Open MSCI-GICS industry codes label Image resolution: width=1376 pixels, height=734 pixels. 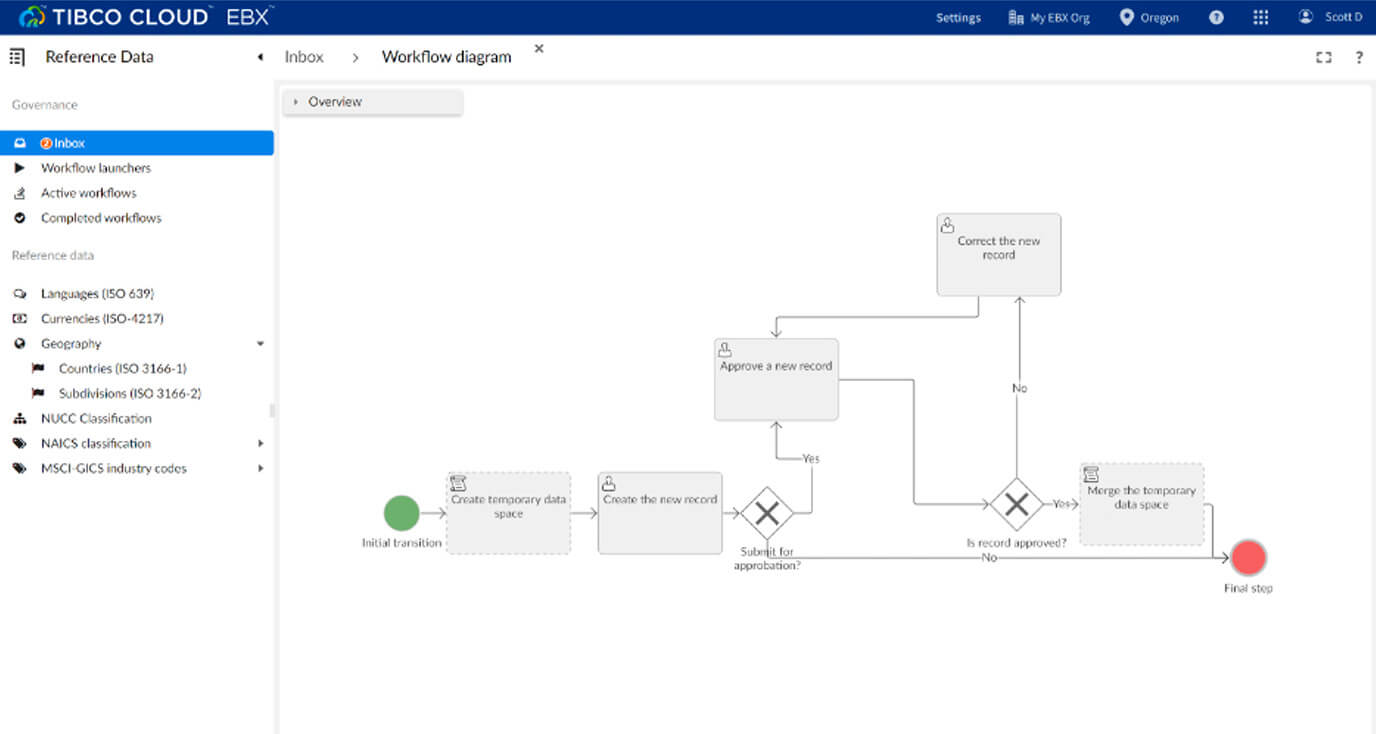pyautogui.click(x=114, y=469)
